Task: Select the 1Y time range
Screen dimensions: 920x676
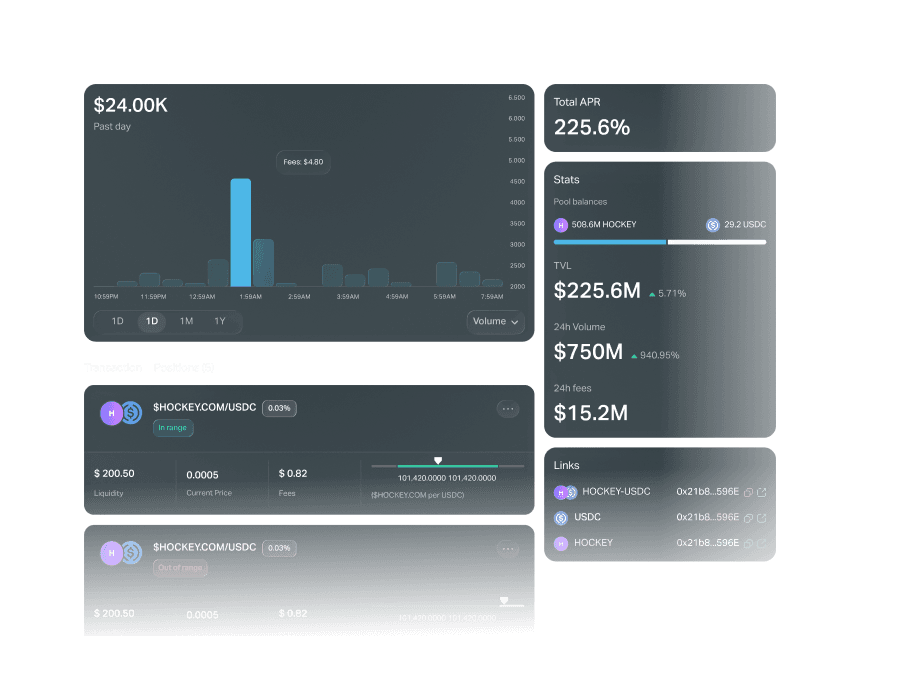Action: 220,322
